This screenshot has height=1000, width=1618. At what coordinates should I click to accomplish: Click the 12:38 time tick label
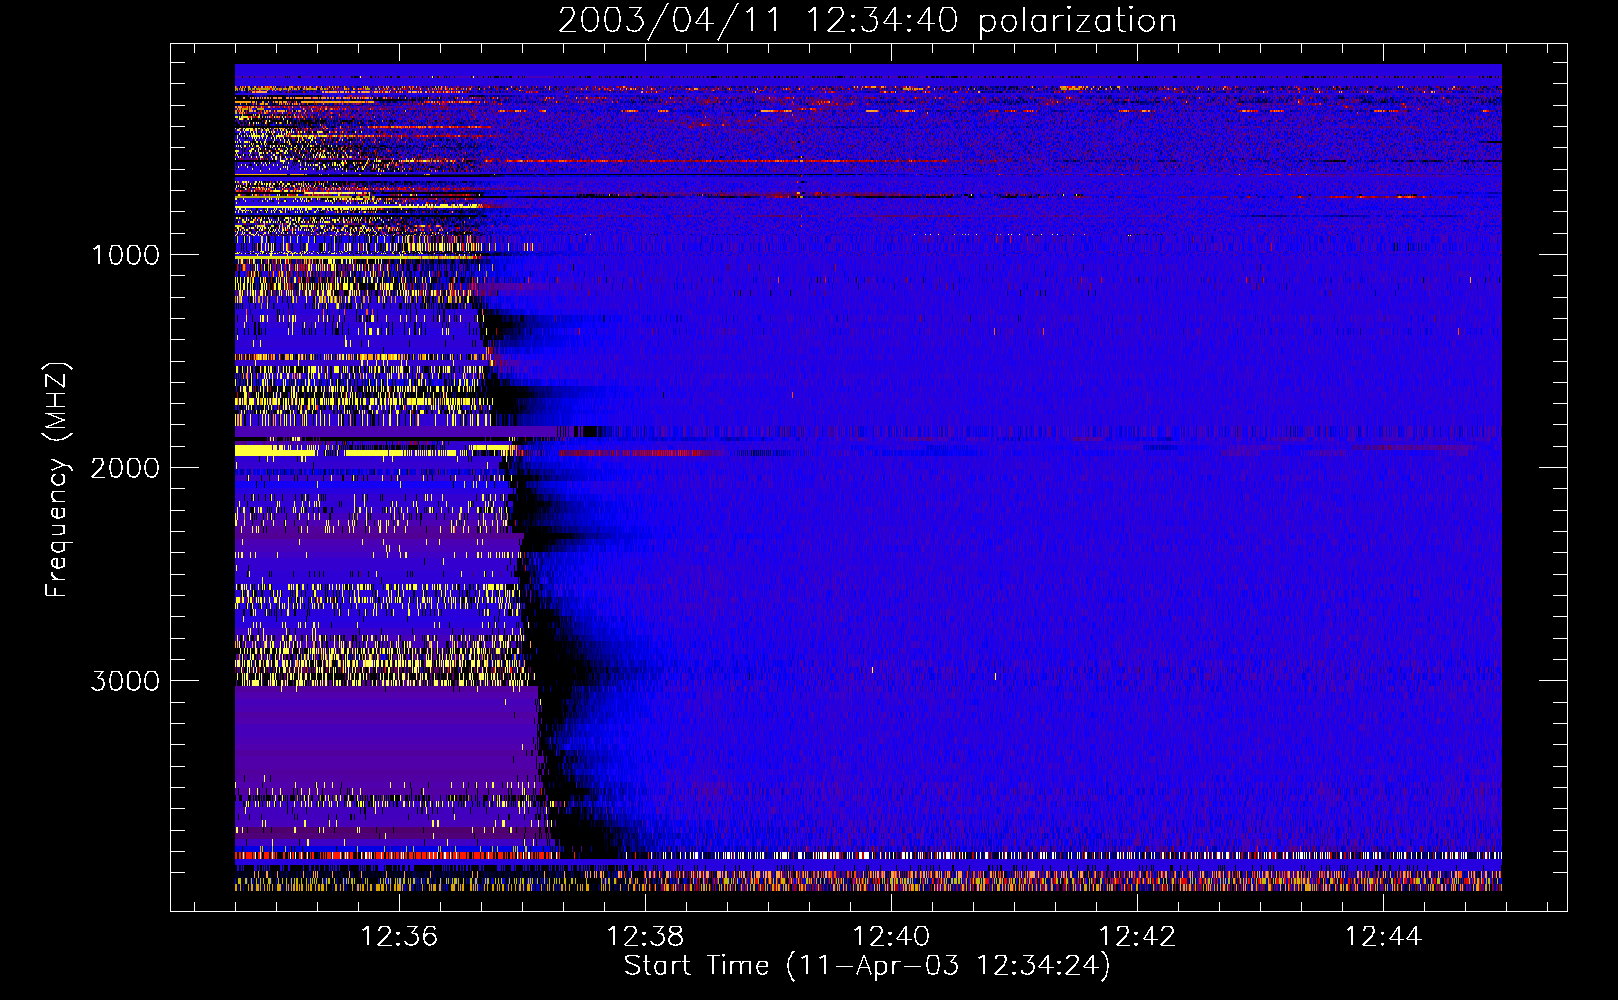(x=645, y=937)
